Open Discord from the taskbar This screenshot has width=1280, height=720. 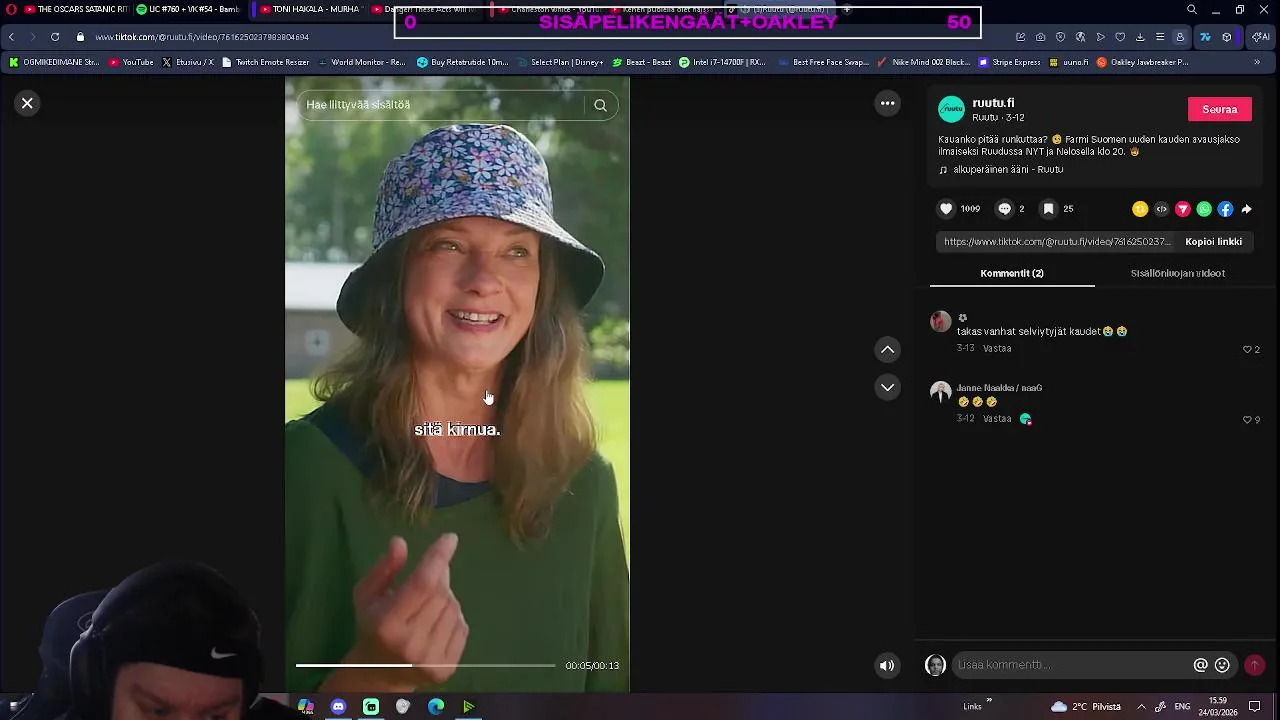[338, 706]
